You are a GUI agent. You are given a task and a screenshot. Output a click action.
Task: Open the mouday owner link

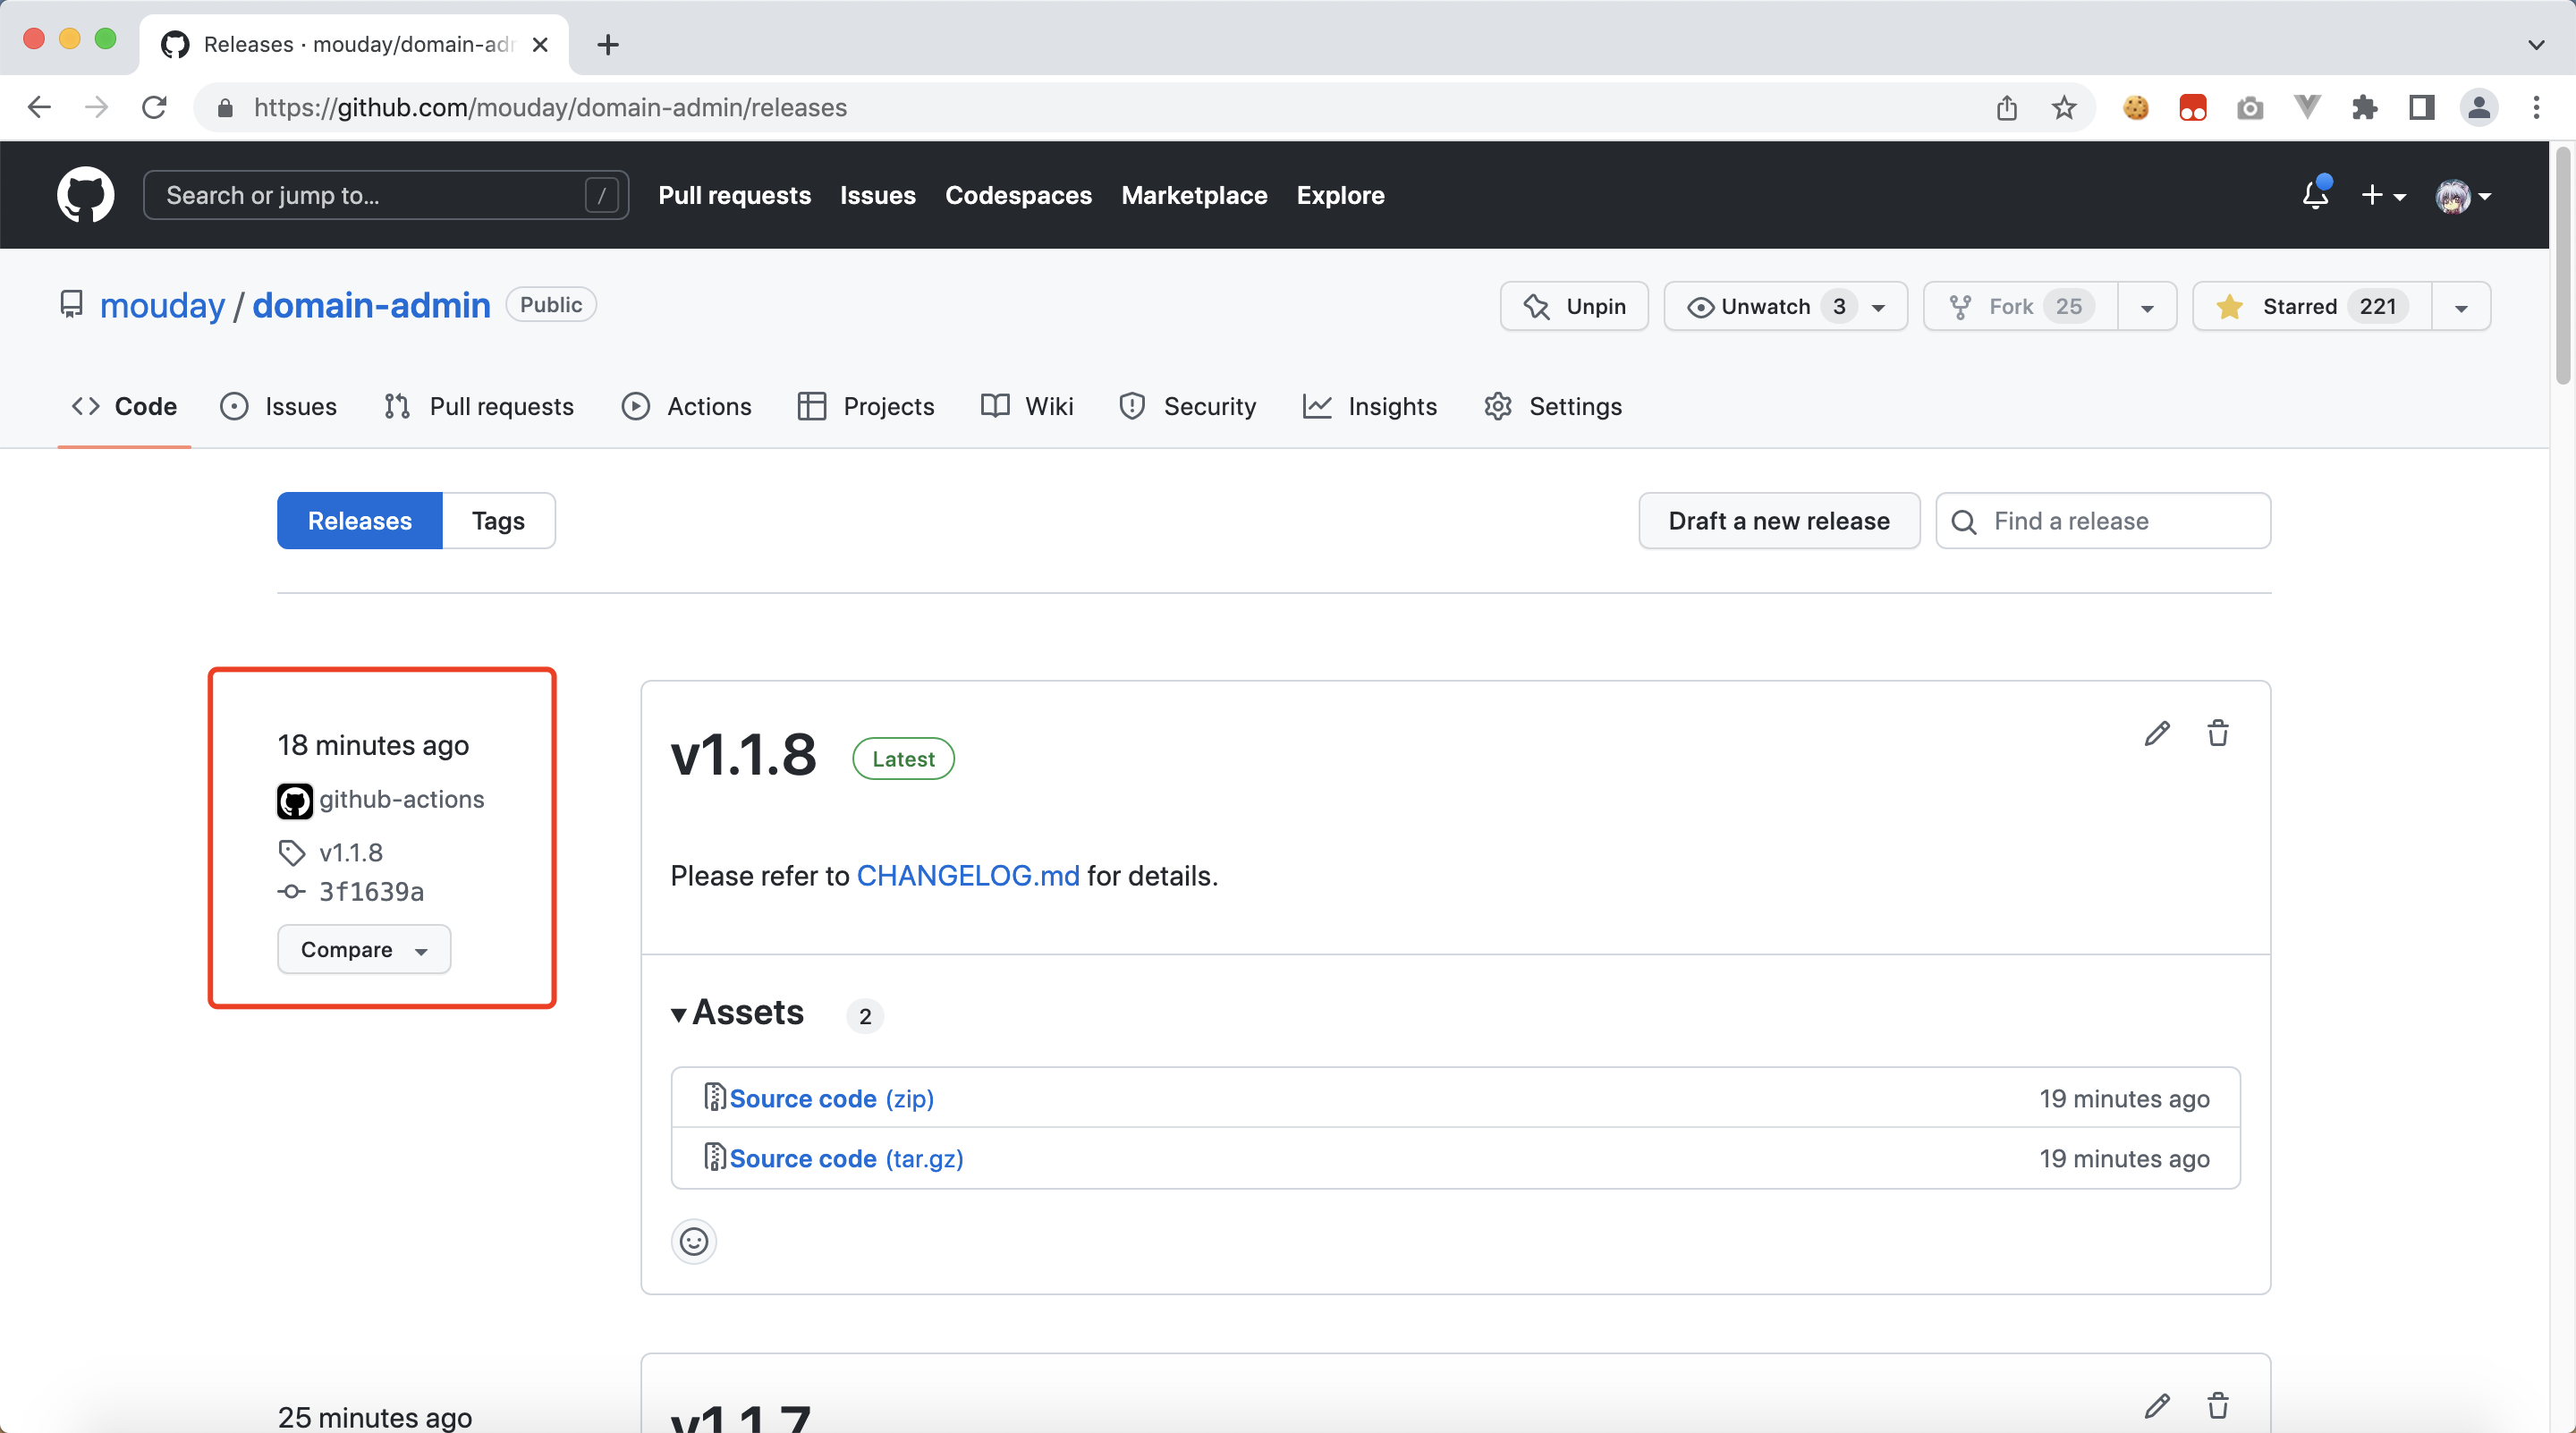[x=162, y=305]
